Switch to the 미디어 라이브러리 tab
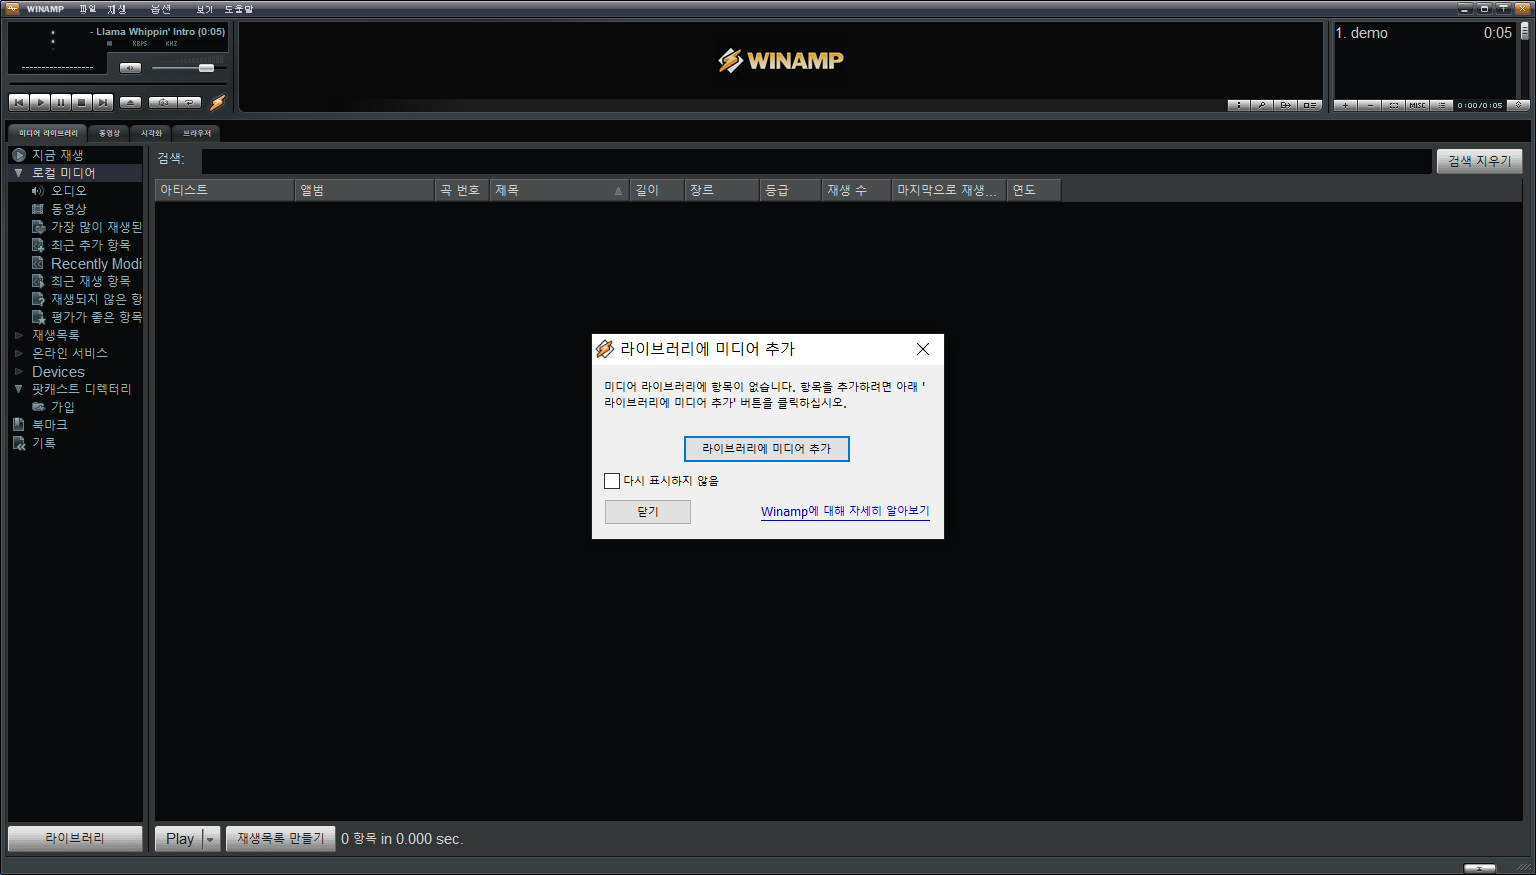 48,133
